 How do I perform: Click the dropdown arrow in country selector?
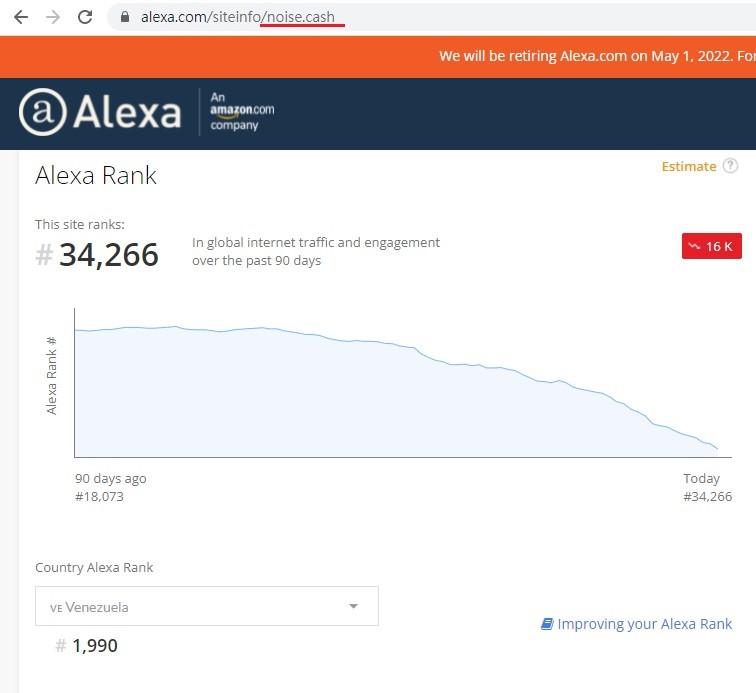click(353, 606)
